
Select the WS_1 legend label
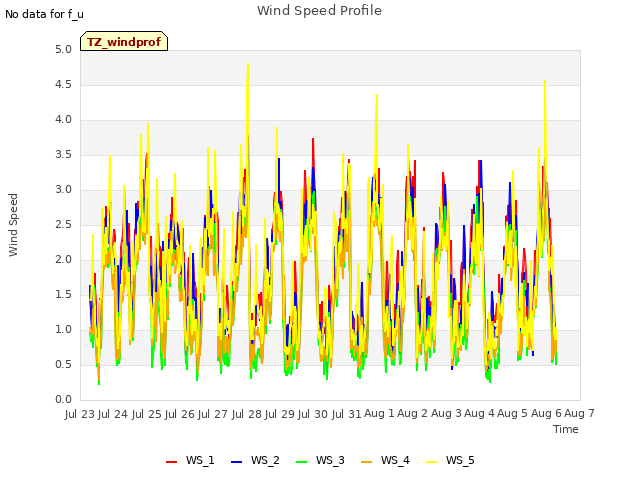pyautogui.click(x=200, y=460)
